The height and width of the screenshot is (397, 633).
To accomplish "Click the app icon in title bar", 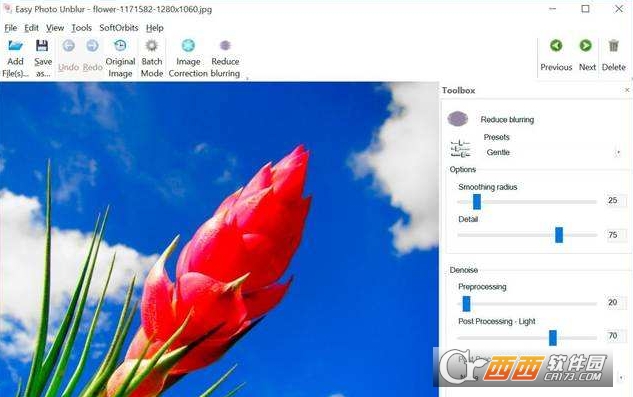I will pyautogui.click(x=7, y=9).
